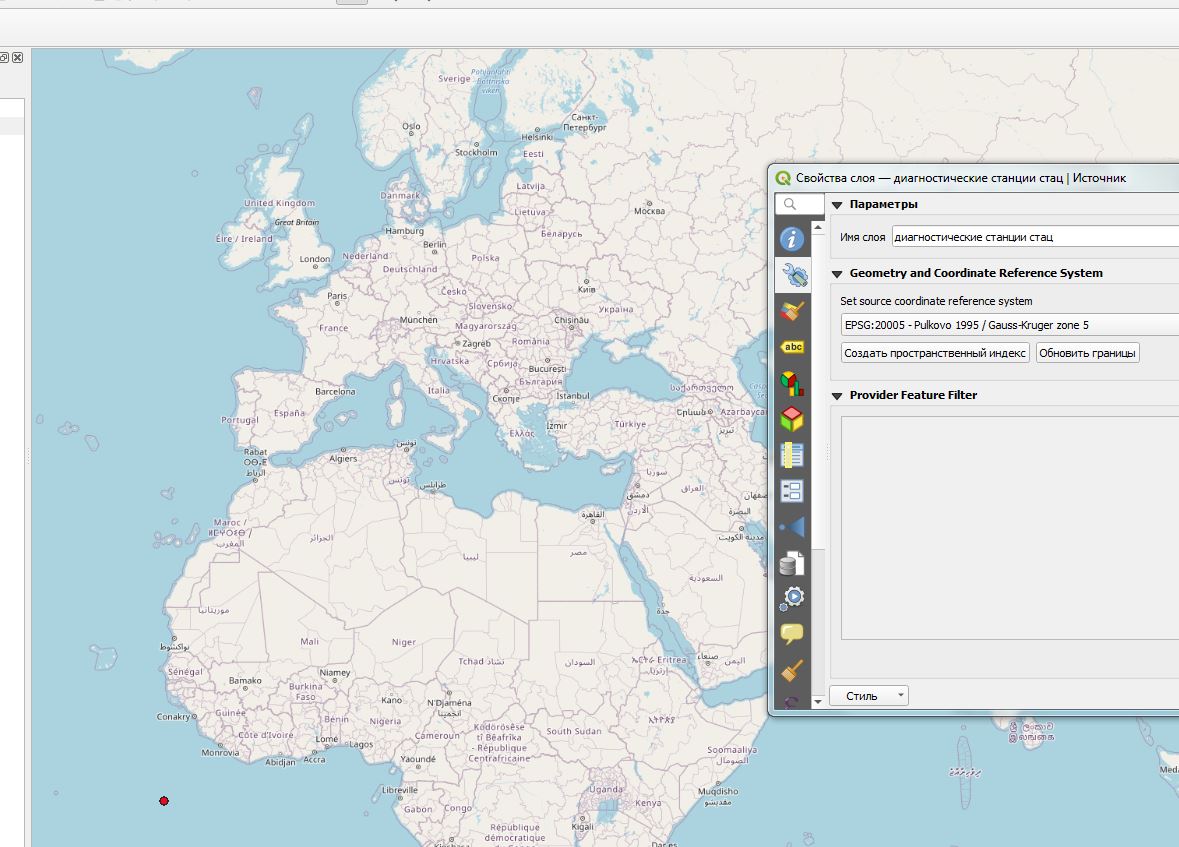Collapse the Параметры section
This screenshot has height=847, width=1179.
point(837,205)
